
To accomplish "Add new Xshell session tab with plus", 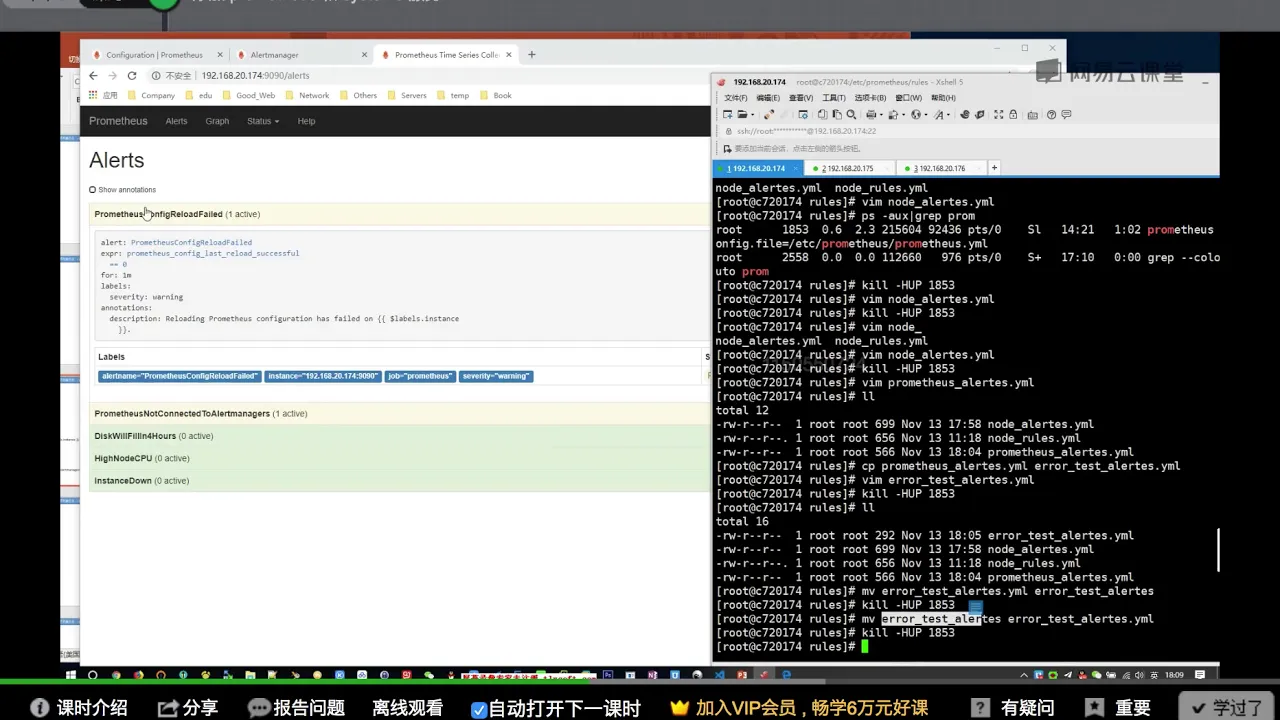I will coord(994,168).
